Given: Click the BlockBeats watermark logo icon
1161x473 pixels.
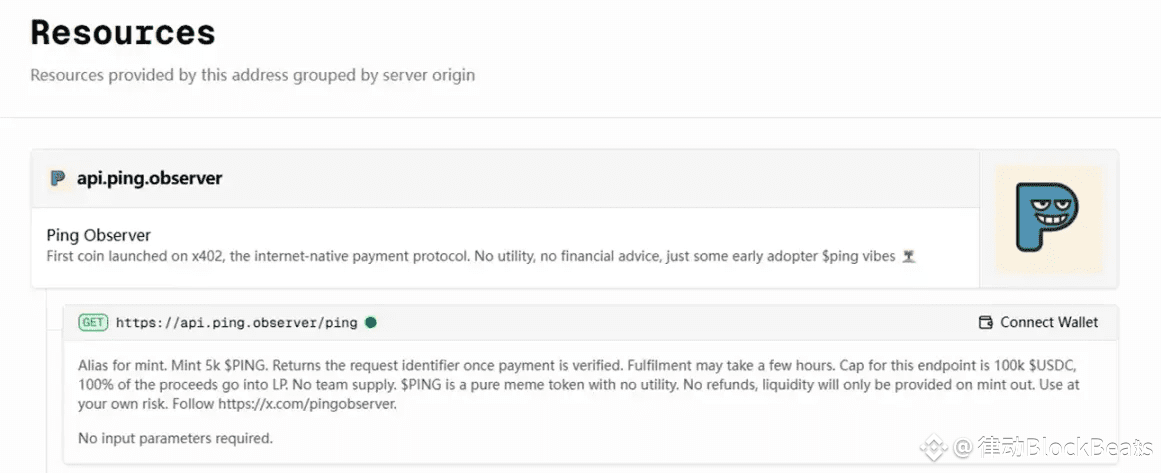Looking at the screenshot, I should (934, 446).
